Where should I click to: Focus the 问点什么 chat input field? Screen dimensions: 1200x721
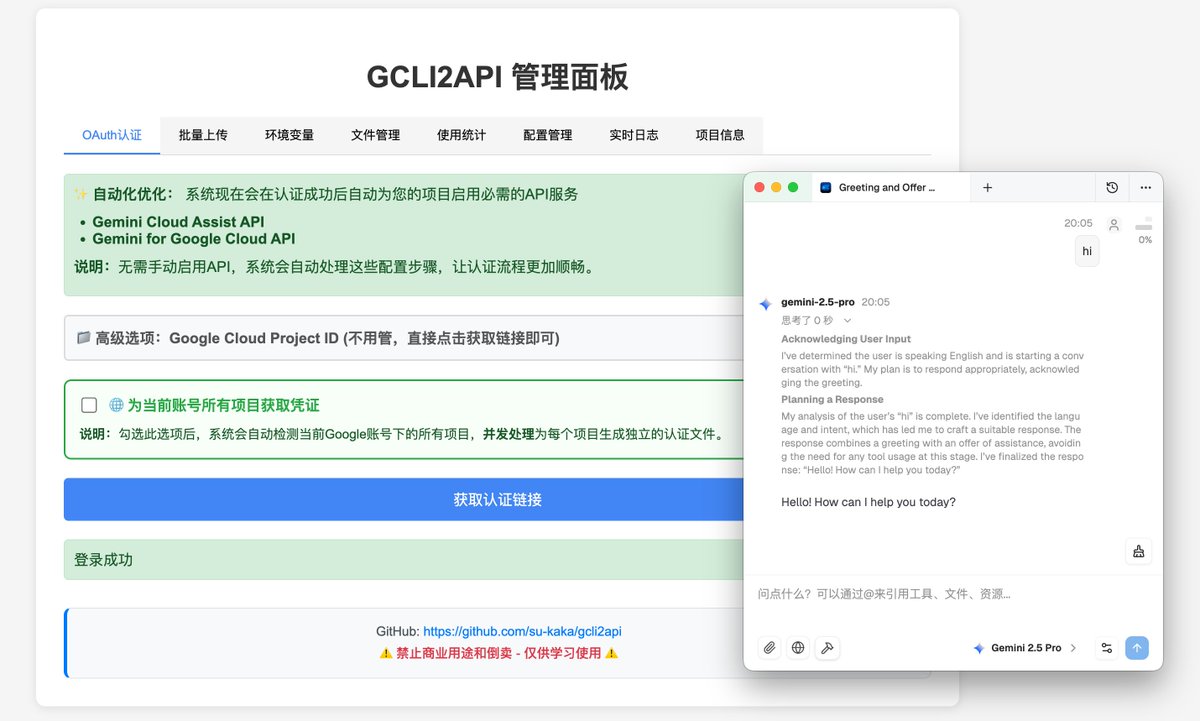click(953, 594)
